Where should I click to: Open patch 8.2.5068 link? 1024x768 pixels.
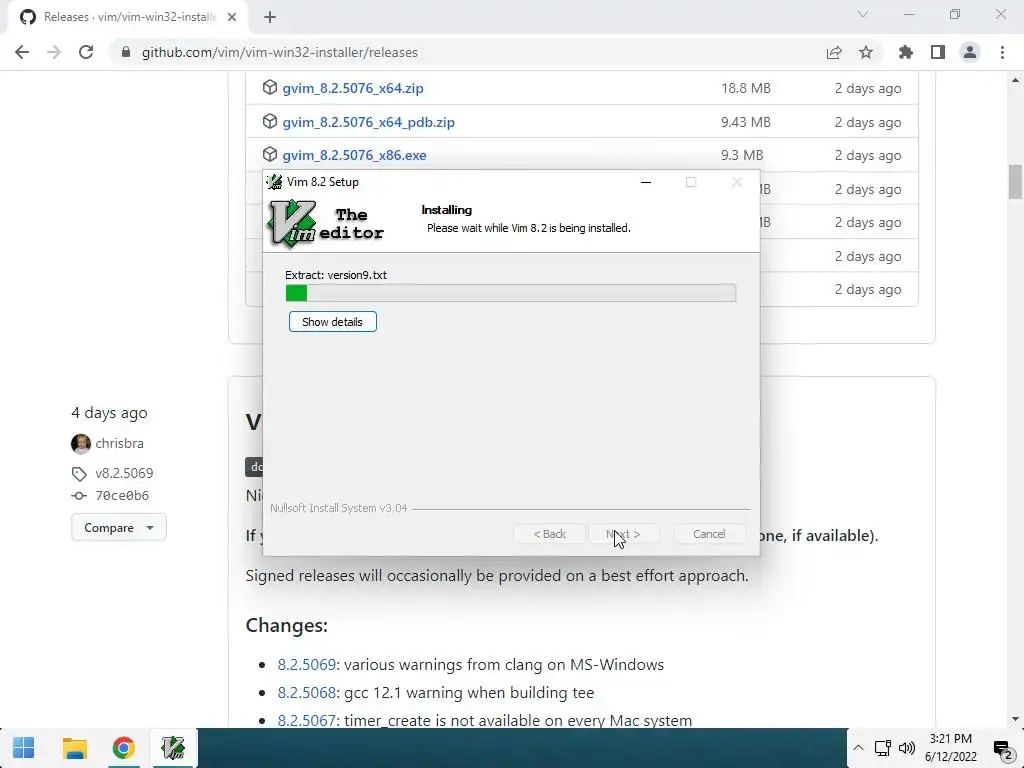click(x=306, y=693)
